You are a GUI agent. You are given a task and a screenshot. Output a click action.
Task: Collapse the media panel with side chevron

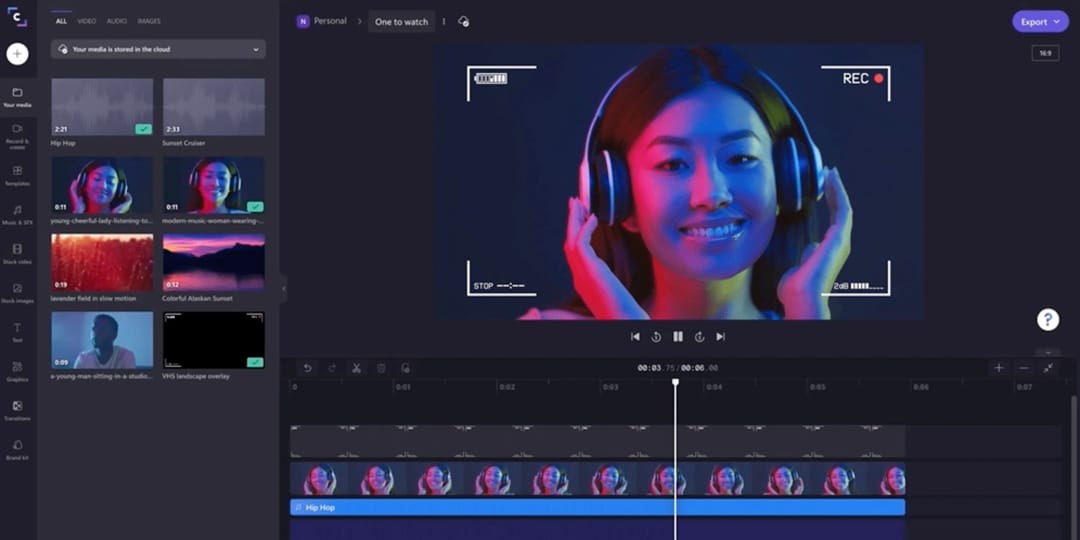[x=283, y=288]
